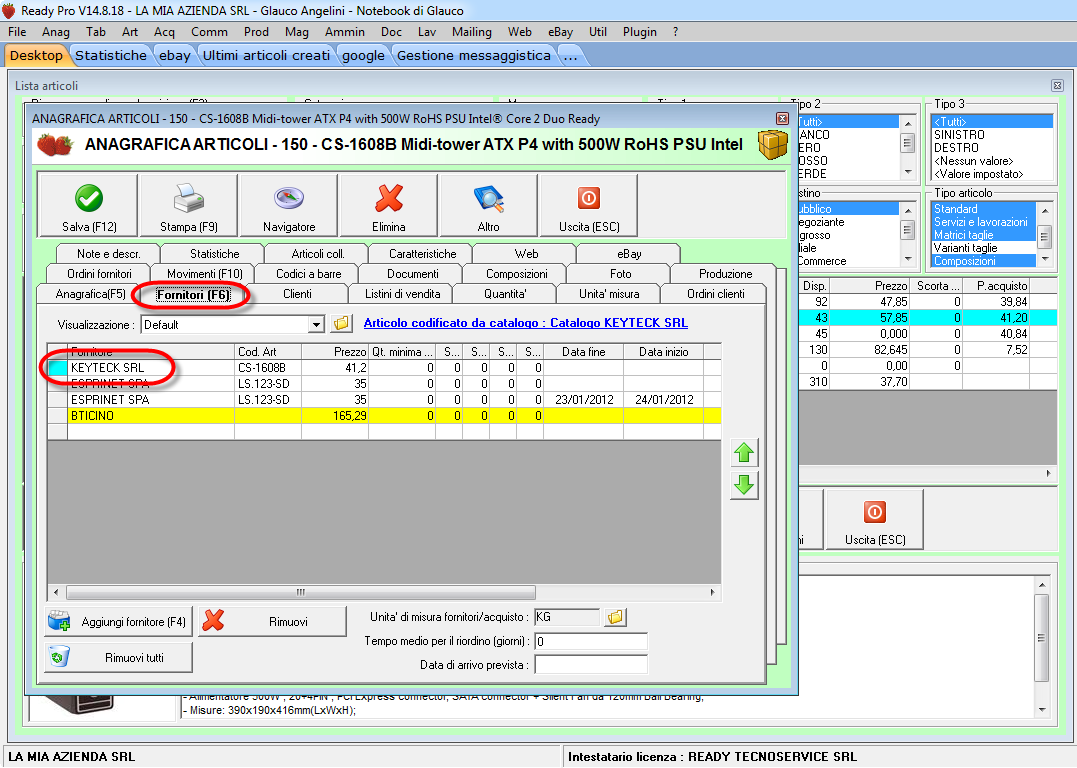This screenshot has height=768, width=1077.
Task: Click Uscita (ESC) in Lista articoli window
Action: (875, 520)
